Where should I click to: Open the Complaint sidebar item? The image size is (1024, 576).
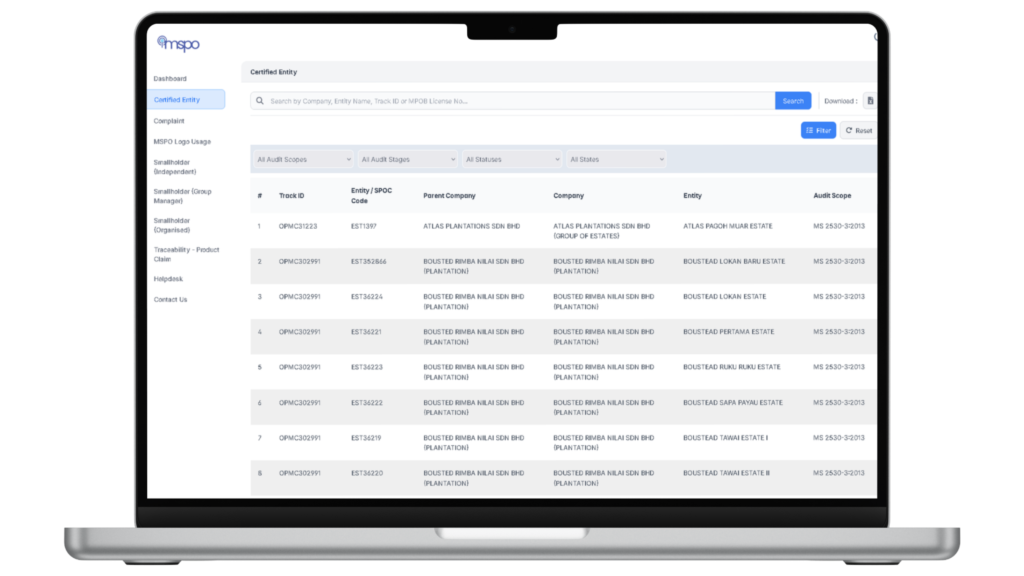169,121
